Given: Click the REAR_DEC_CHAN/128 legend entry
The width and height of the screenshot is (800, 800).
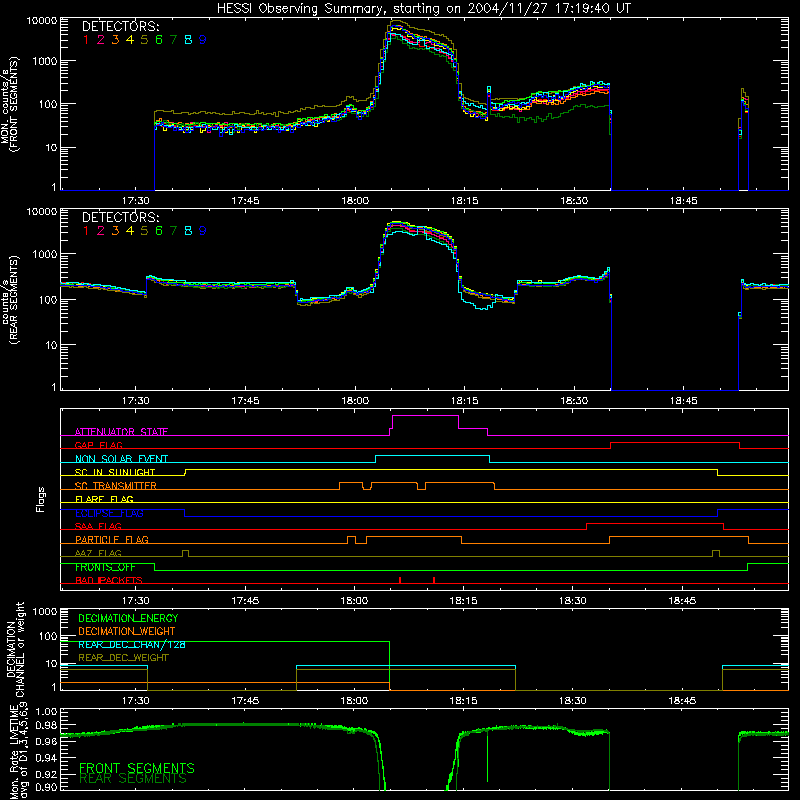Looking at the screenshot, I should pyautogui.click(x=132, y=645).
